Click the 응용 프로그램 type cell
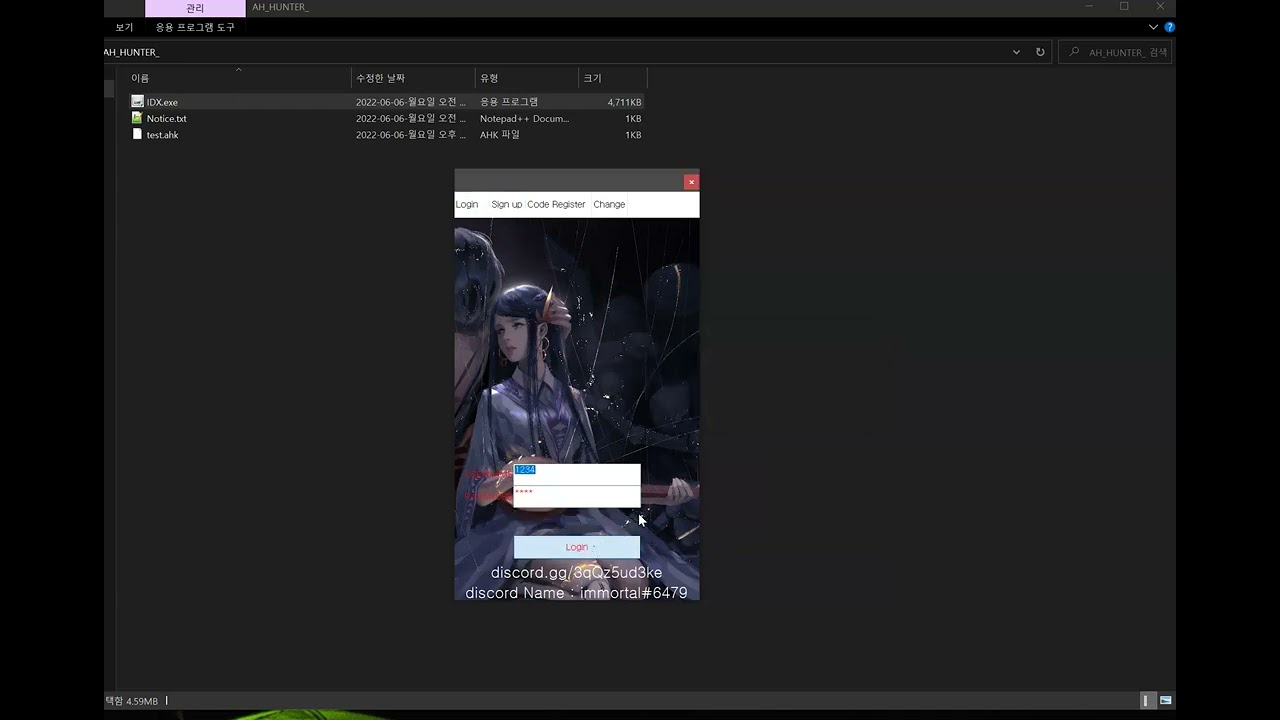This screenshot has height=720, width=1280. click(x=508, y=102)
